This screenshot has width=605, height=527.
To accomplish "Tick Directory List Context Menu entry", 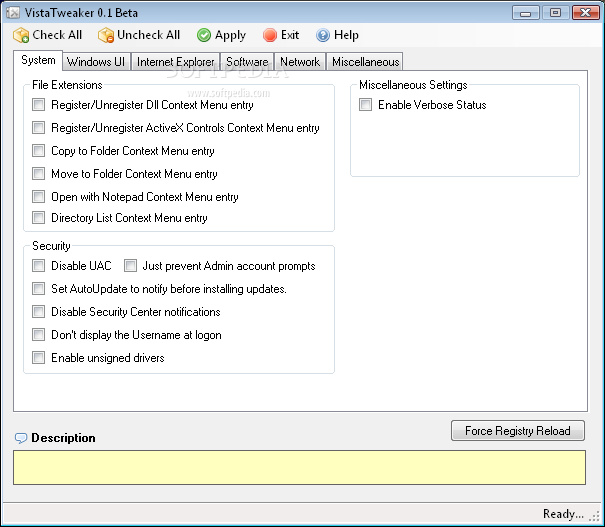I will 38,218.
